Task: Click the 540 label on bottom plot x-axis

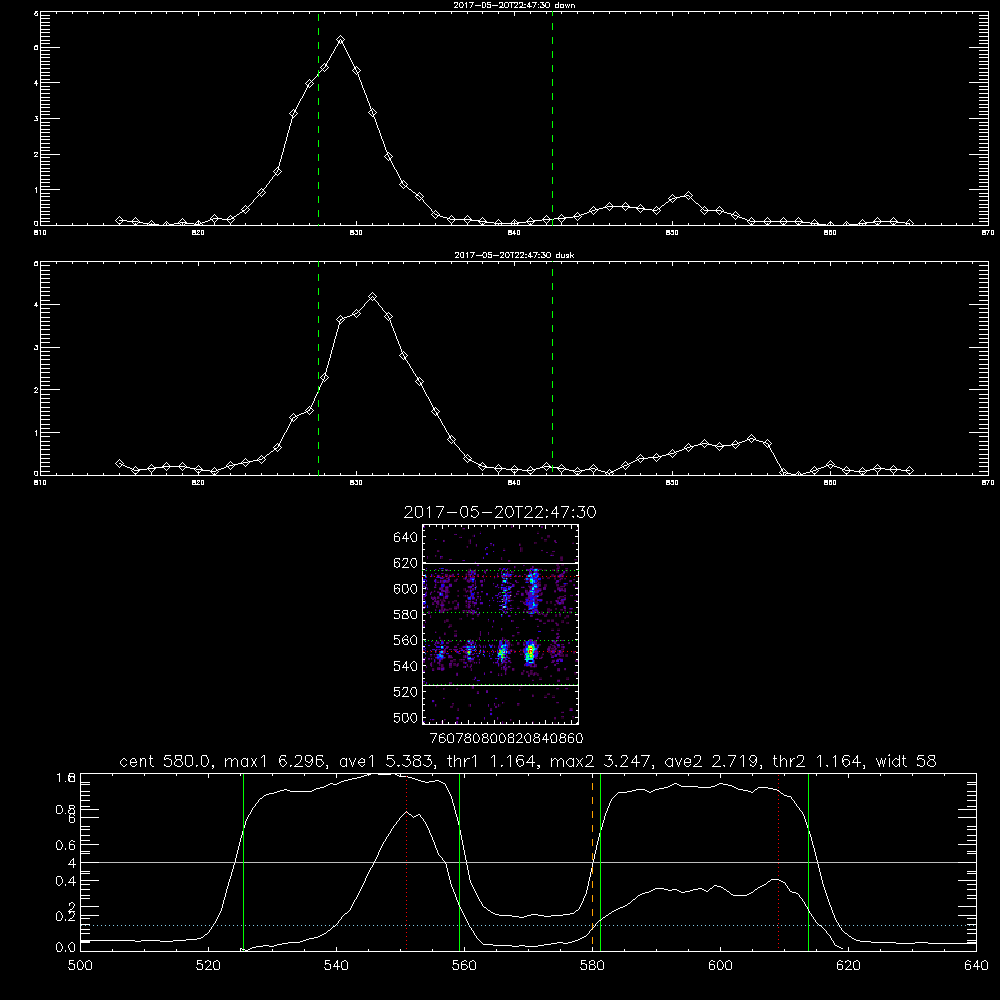Action: tap(336, 966)
